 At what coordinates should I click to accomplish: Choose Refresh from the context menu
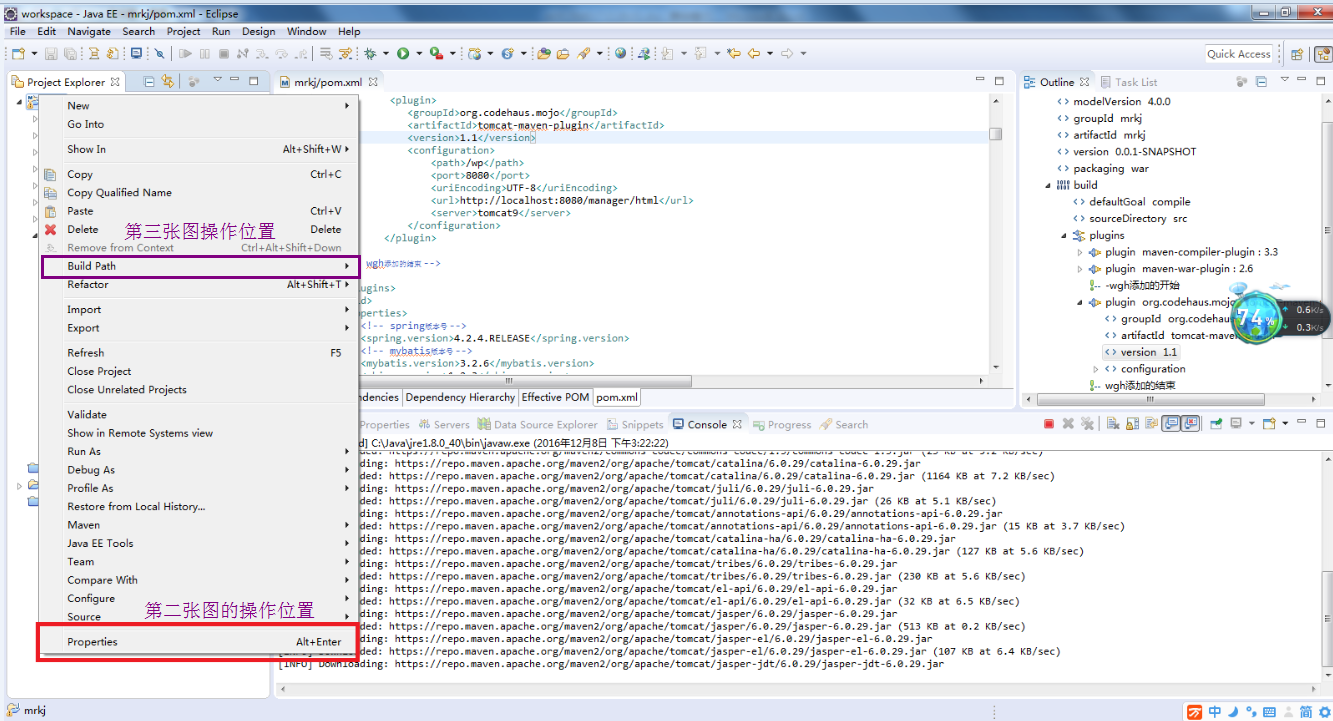(x=200, y=353)
